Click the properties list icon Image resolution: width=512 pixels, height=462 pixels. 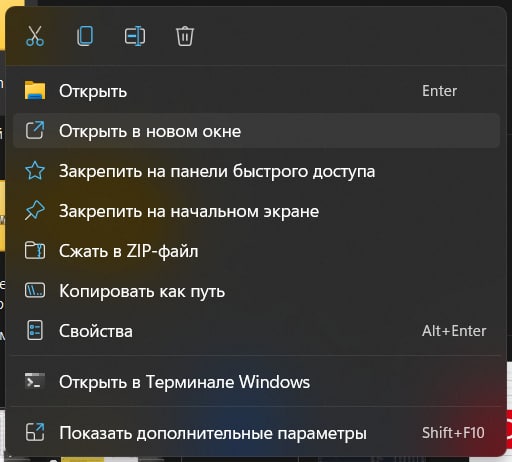click(35, 330)
